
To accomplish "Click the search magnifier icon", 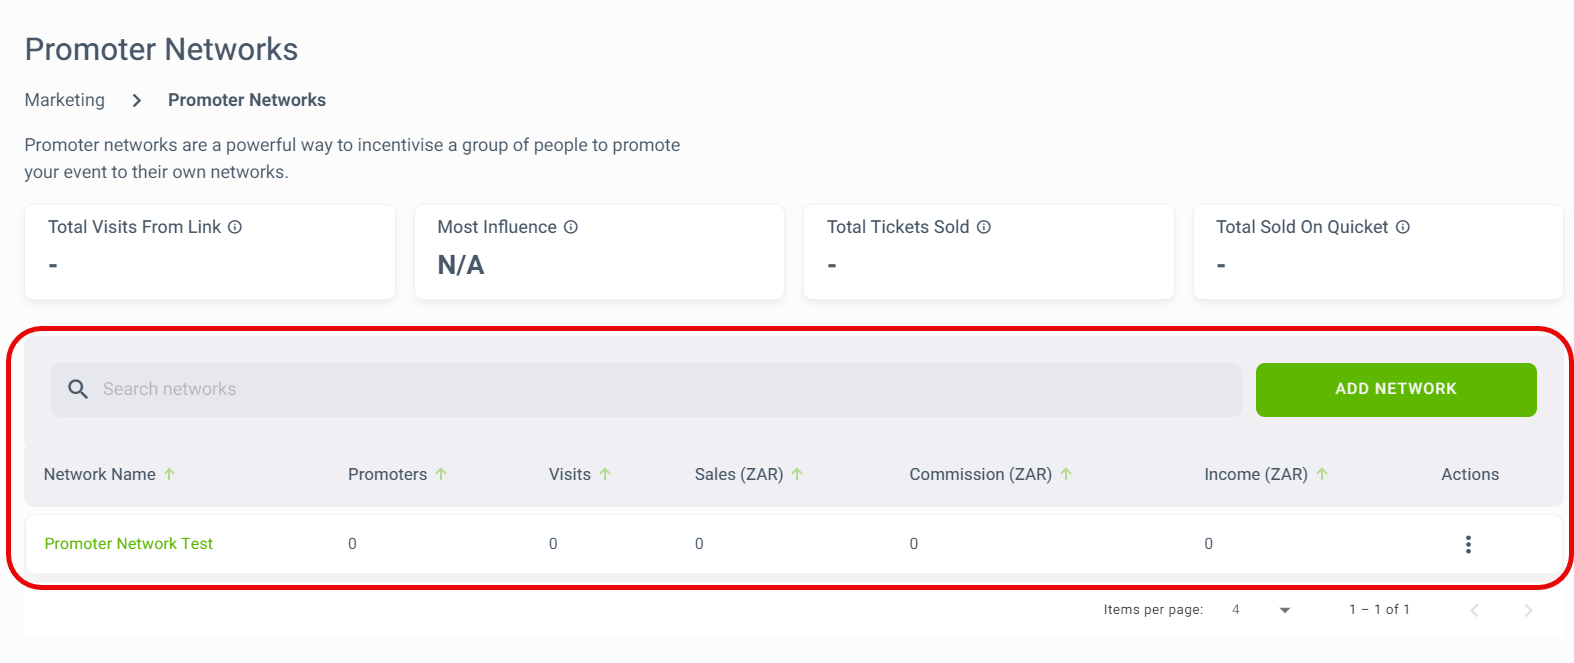I will click(78, 389).
